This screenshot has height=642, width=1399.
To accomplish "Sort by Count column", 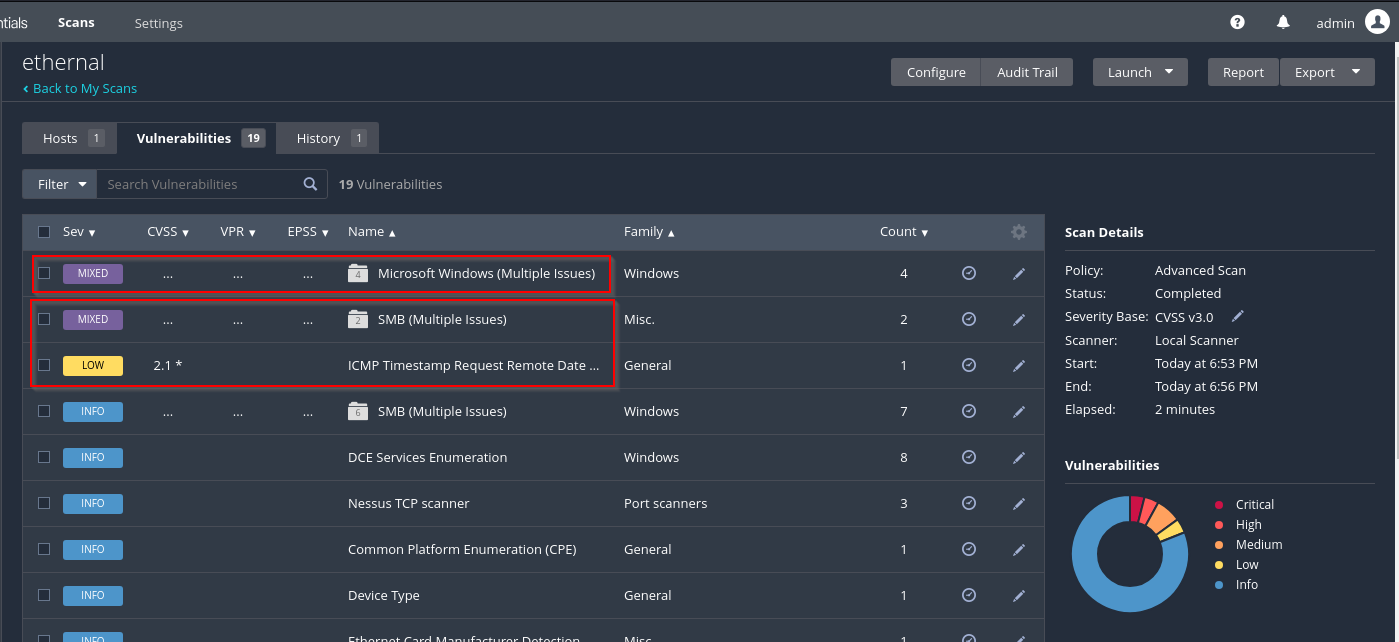I will (x=904, y=232).
